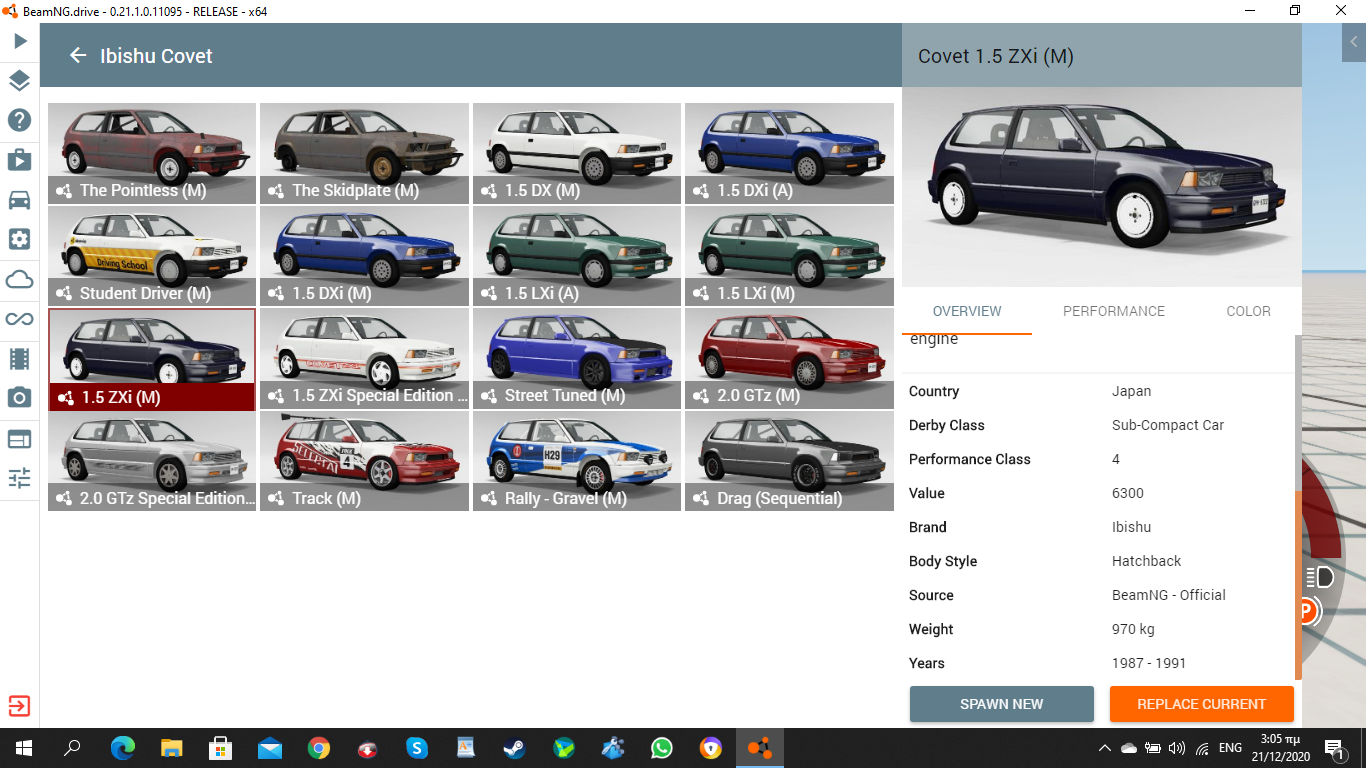Select The Skidplate (M) configuration
1366x768 pixels.
point(364,153)
